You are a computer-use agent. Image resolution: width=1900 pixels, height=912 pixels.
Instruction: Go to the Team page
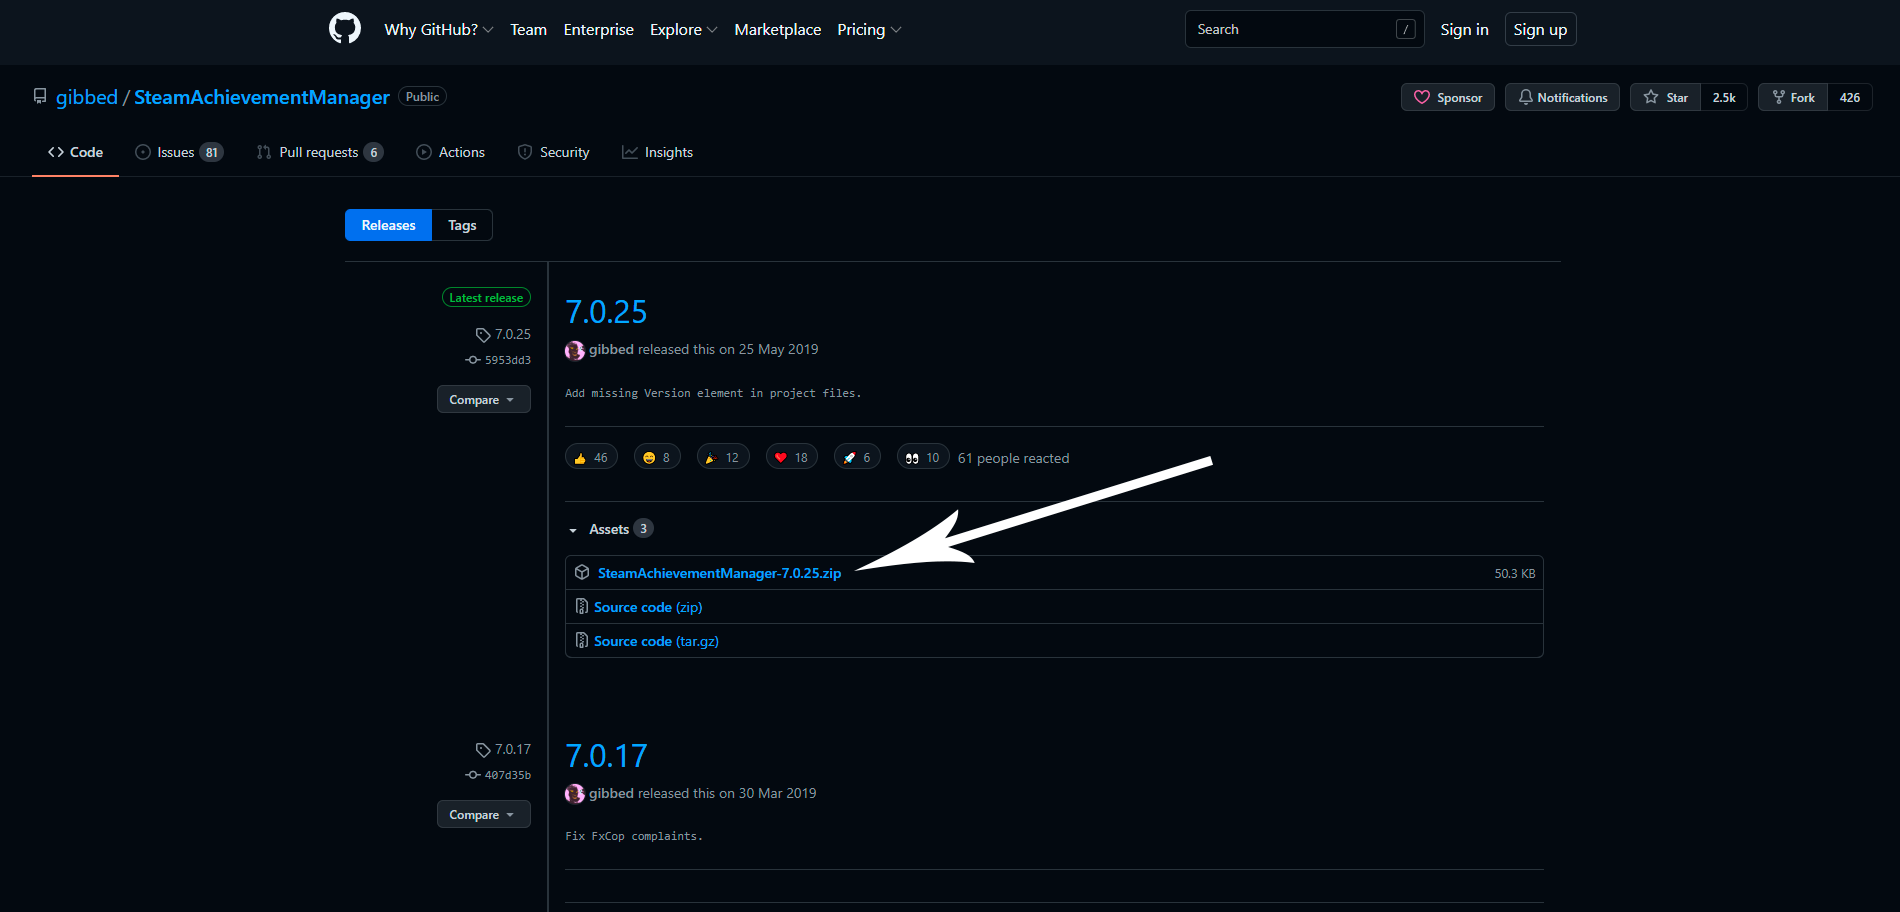click(528, 30)
